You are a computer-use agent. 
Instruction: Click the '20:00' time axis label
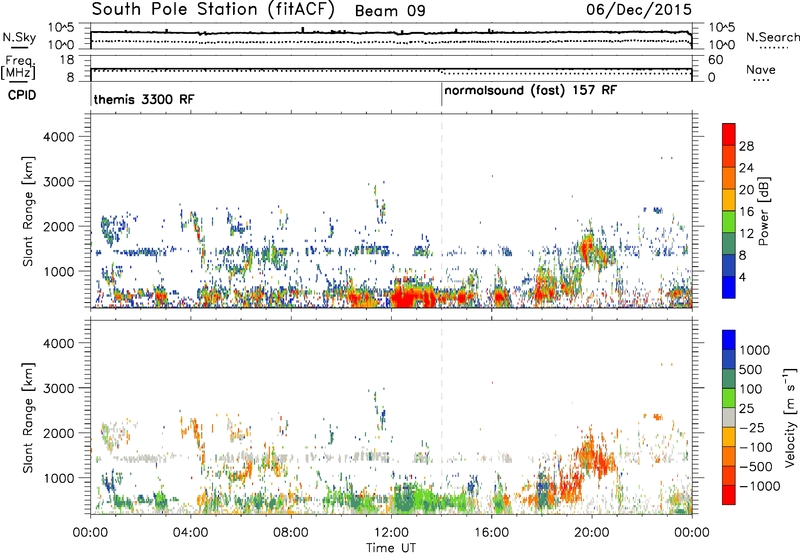(592, 533)
